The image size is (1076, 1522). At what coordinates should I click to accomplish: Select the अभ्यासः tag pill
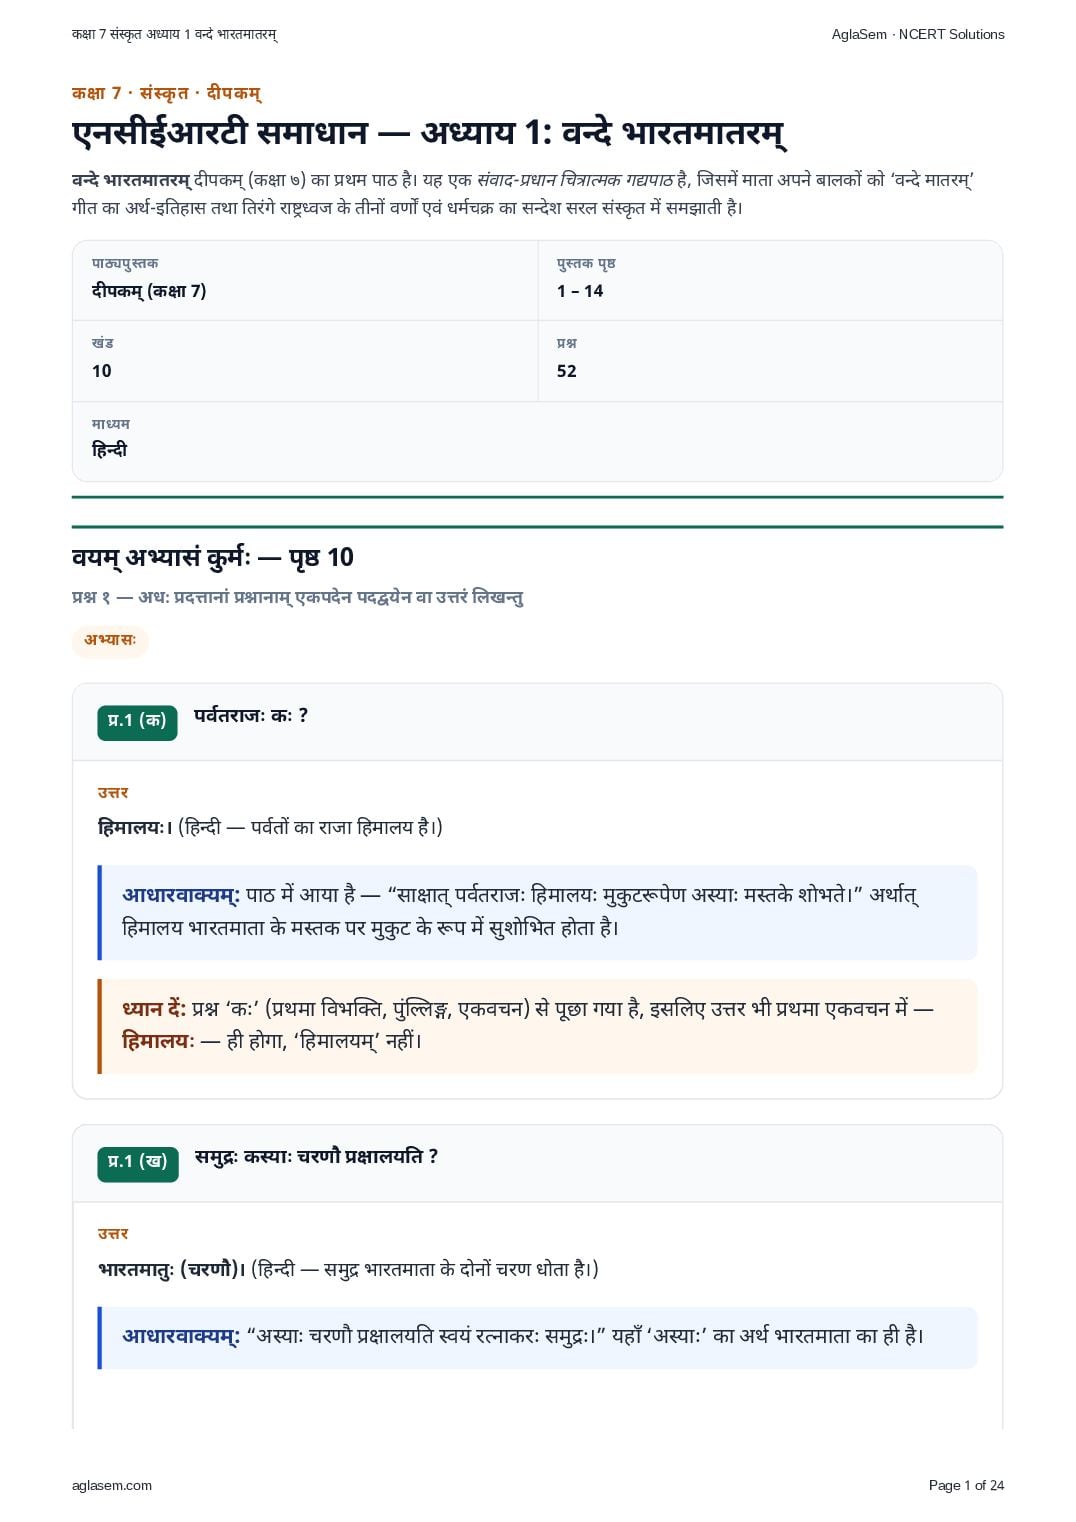point(110,641)
